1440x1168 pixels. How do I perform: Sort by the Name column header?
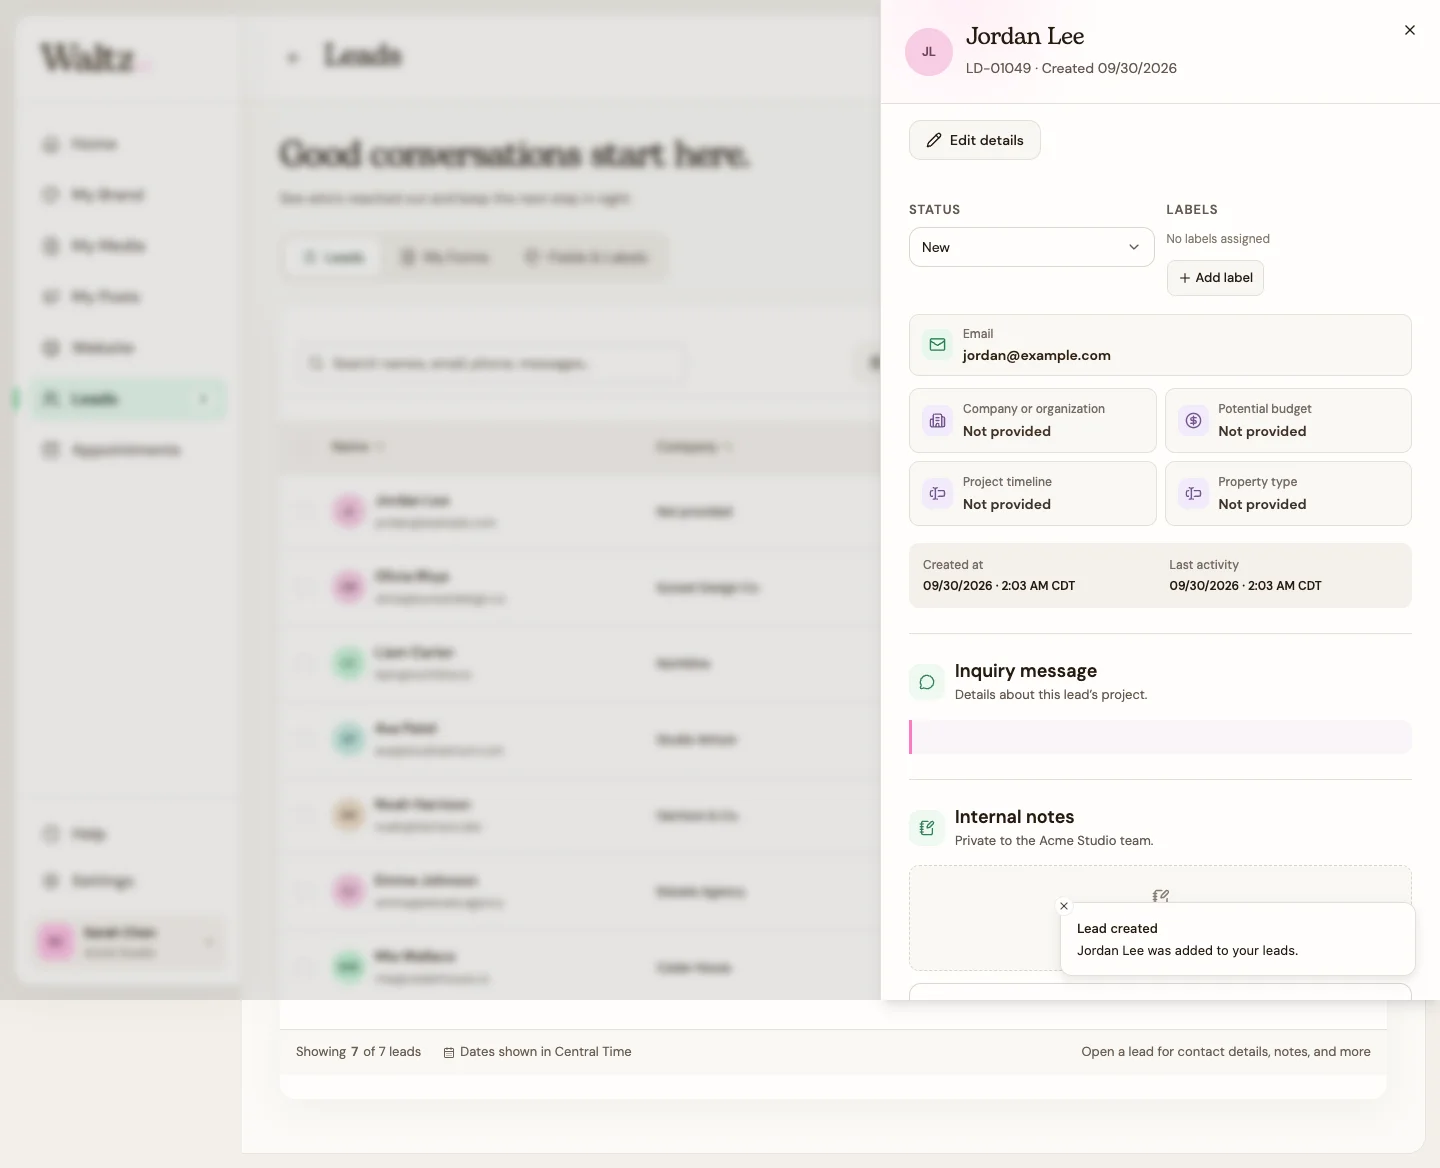pos(357,446)
